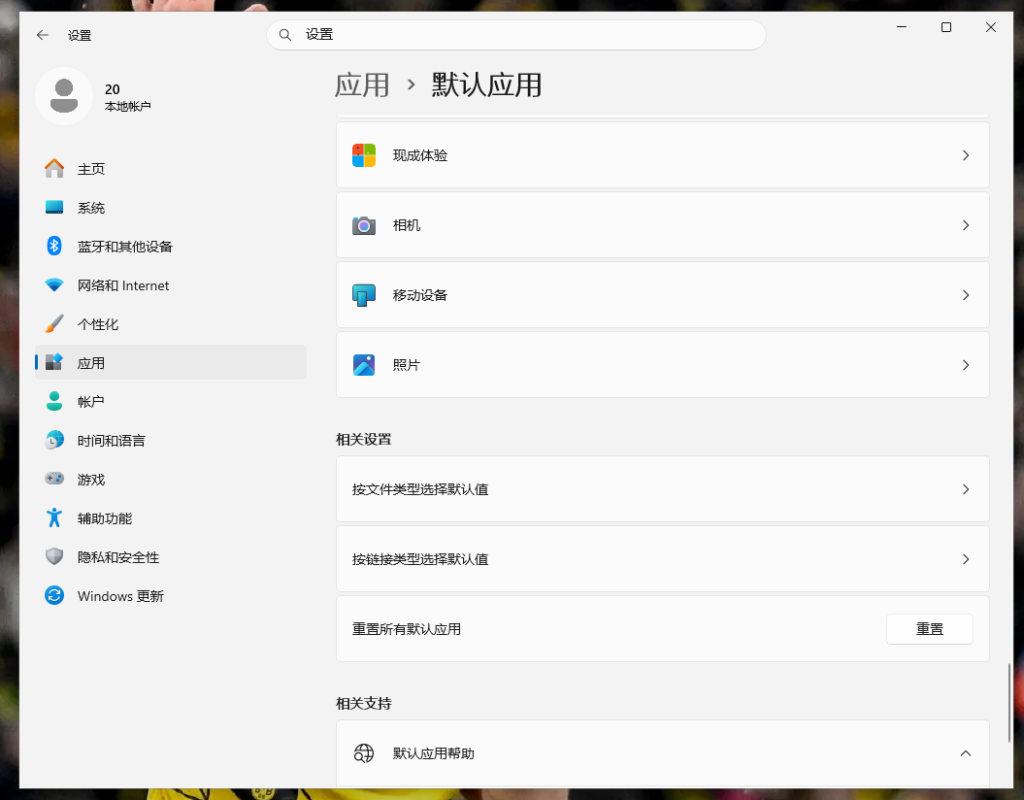The width and height of the screenshot is (1024, 800).
Task: Click the Time and language globe icon
Action: 54,440
